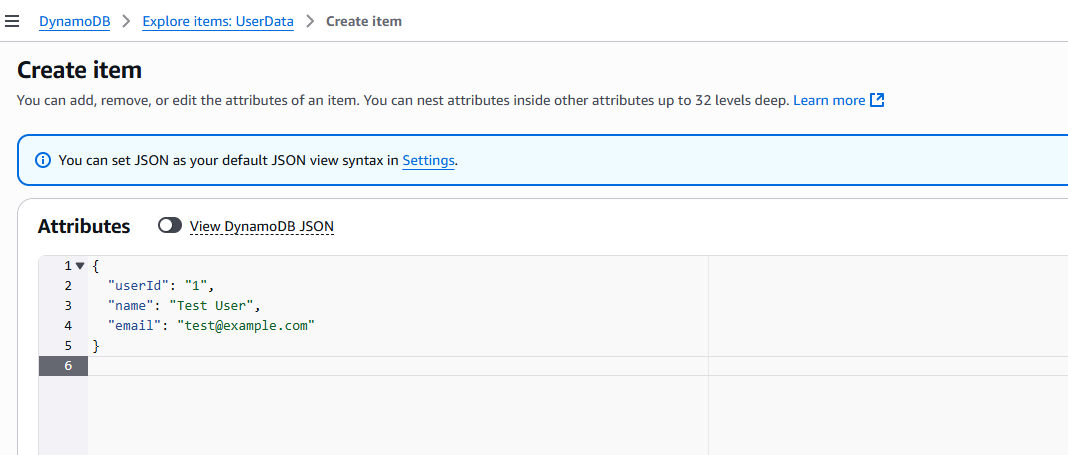Click line number 4 in the gutter
The image size is (1068, 455).
(x=68, y=326)
